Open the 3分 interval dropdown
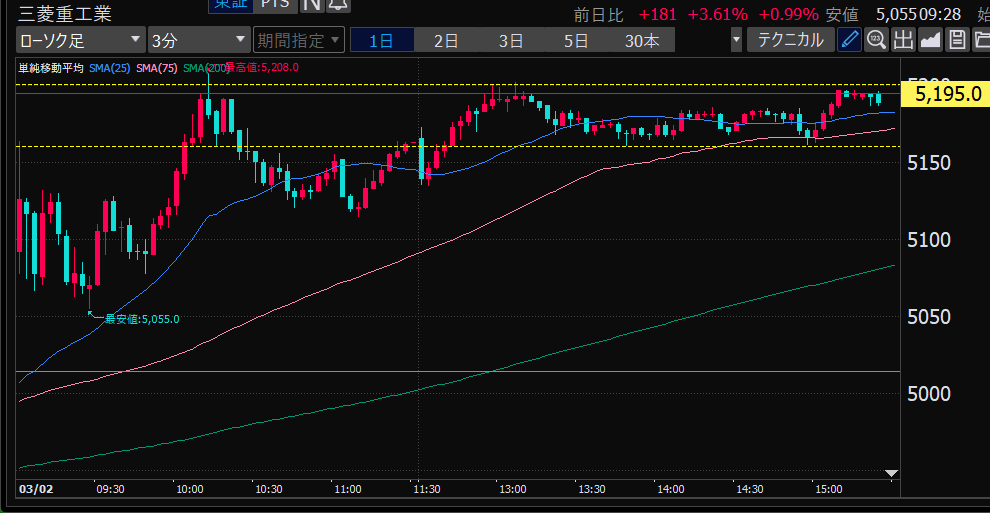990x513 pixels. pos(198,41)
